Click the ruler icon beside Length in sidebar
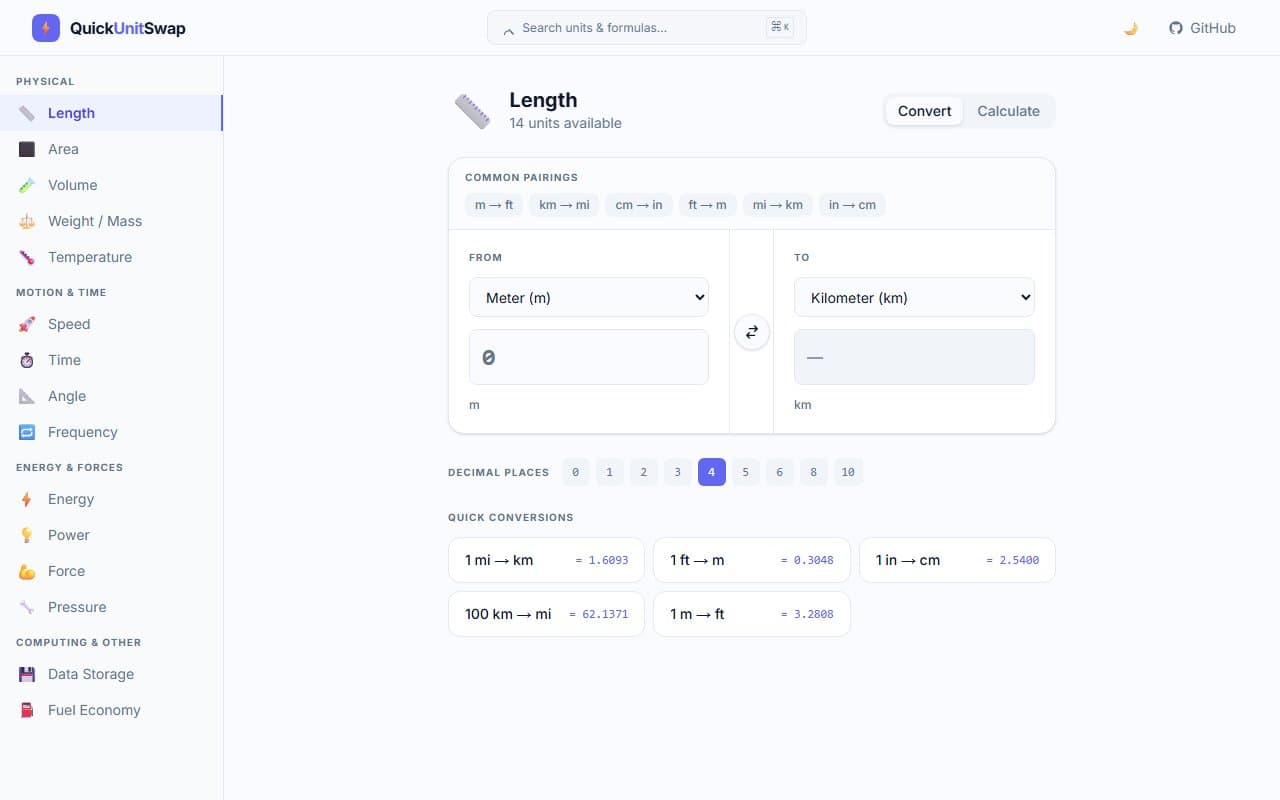Viewport: 1280px width, 800px height. click(x=27, y=113)
